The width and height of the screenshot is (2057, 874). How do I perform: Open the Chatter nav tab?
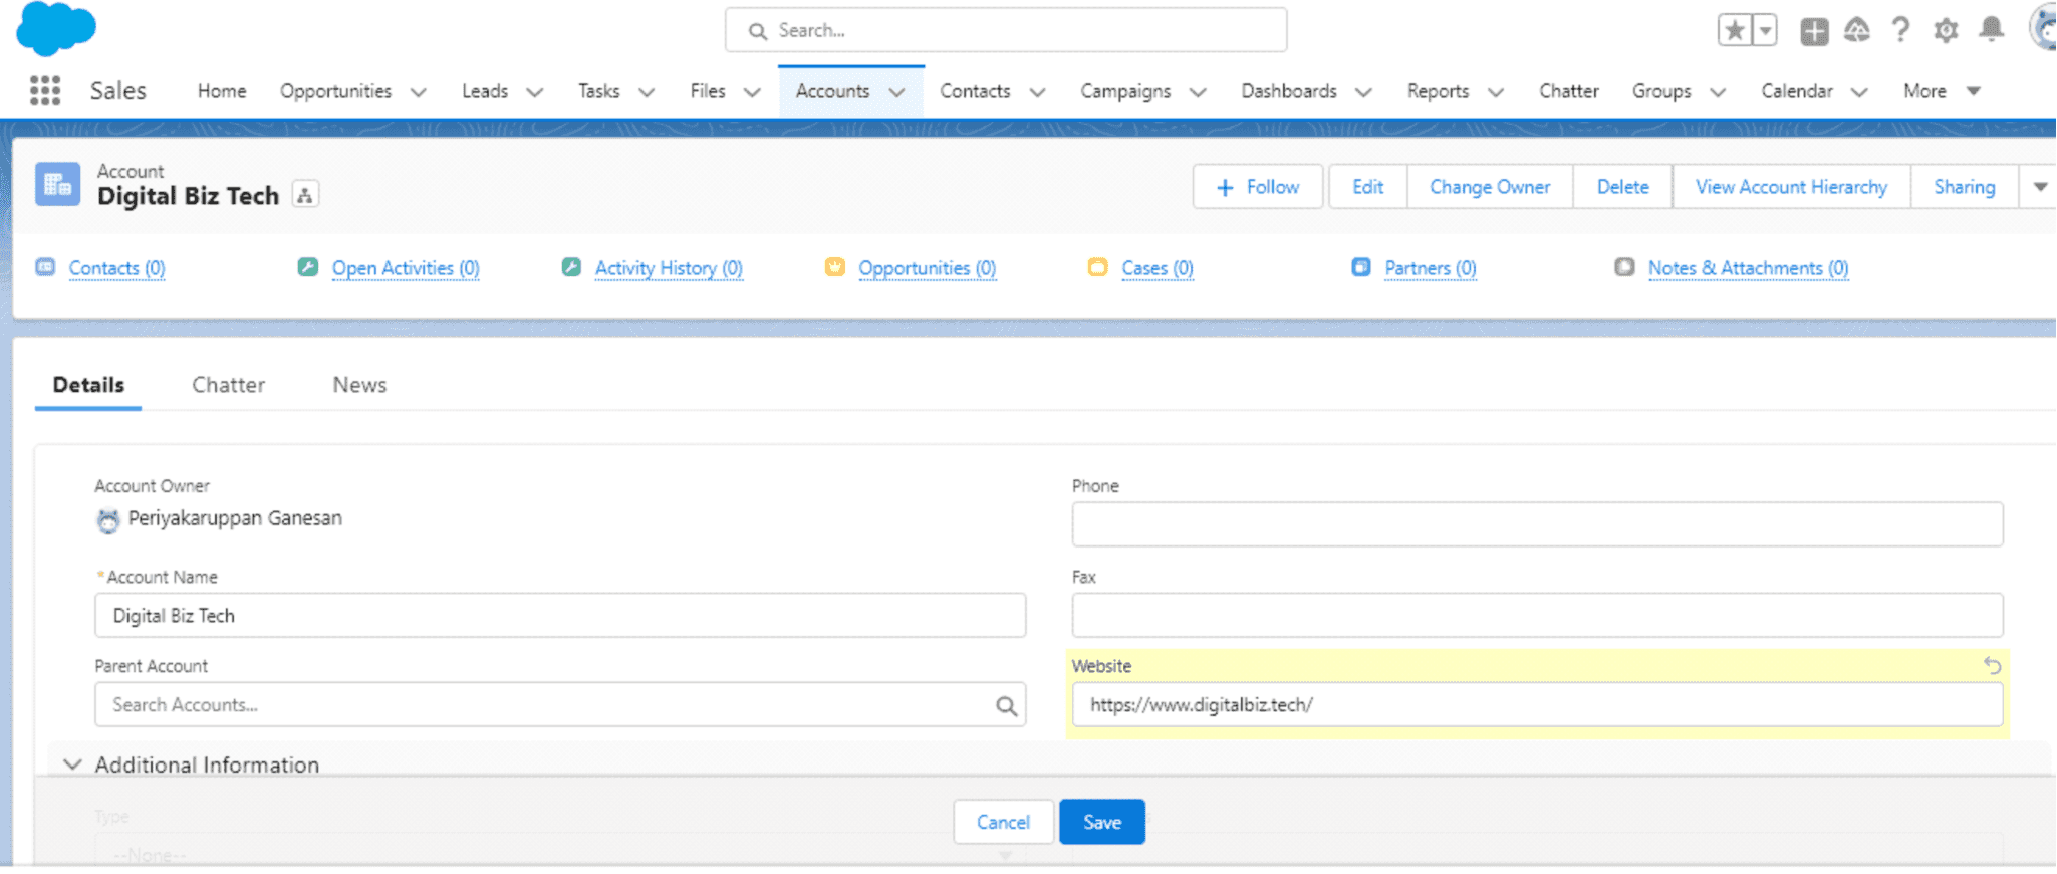point(1569,91)
